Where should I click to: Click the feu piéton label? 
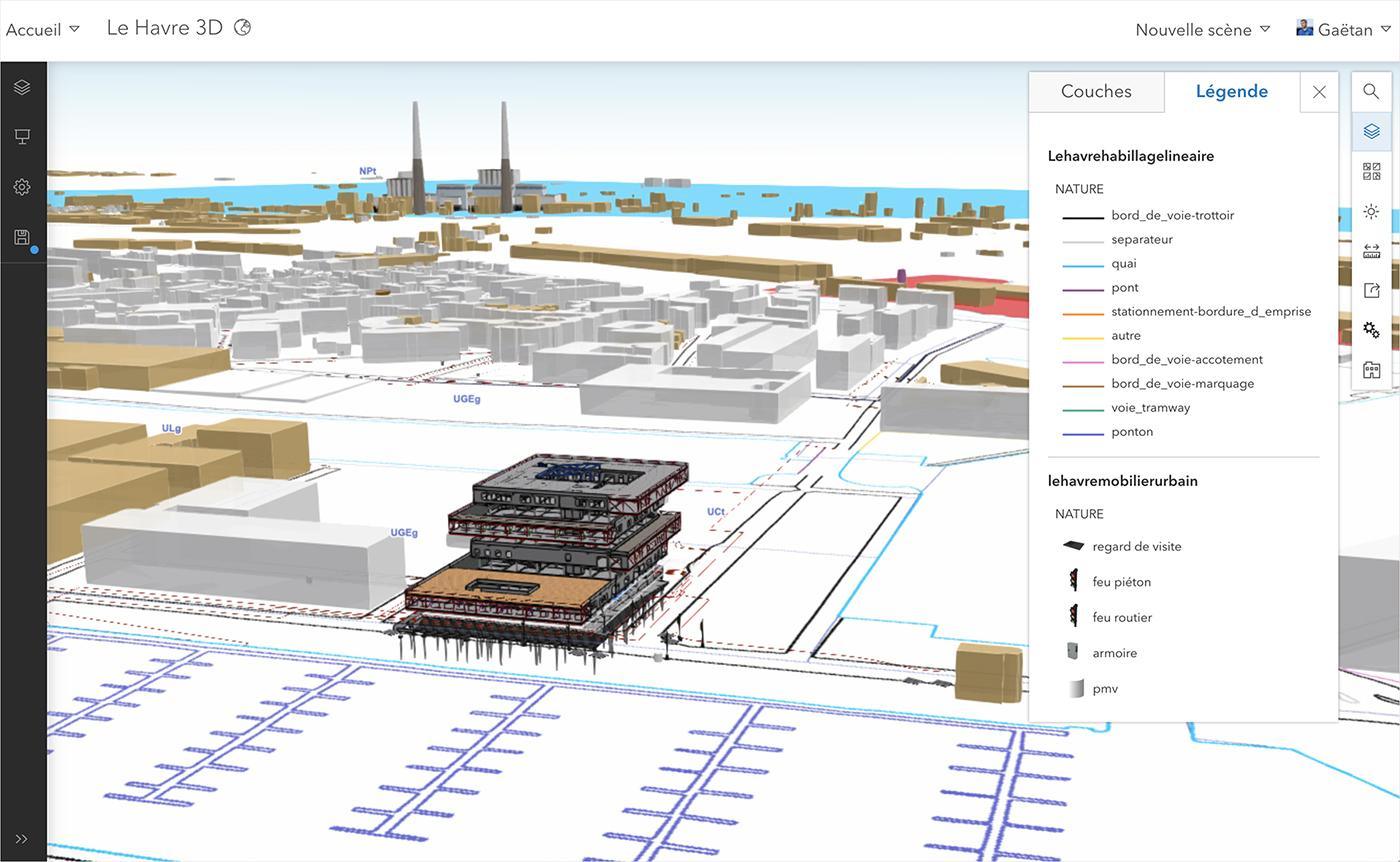pyautogui.click(x=1122, y=582)
